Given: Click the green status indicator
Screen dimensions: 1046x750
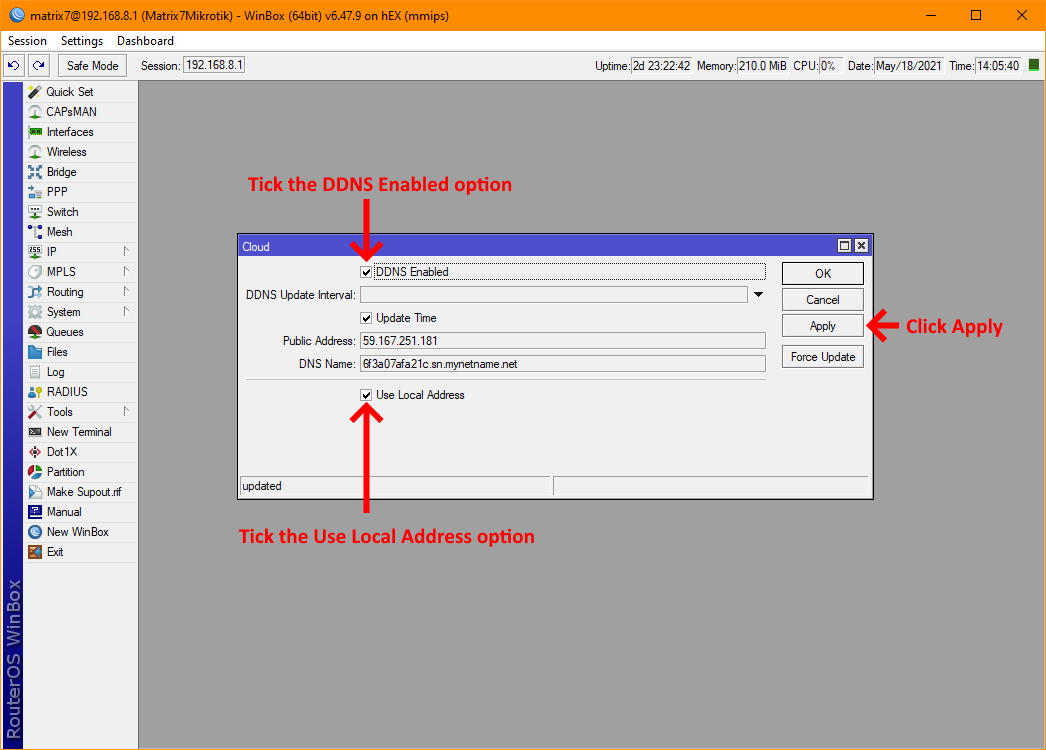Looking at the screenshot, I should click(1033, 65).
